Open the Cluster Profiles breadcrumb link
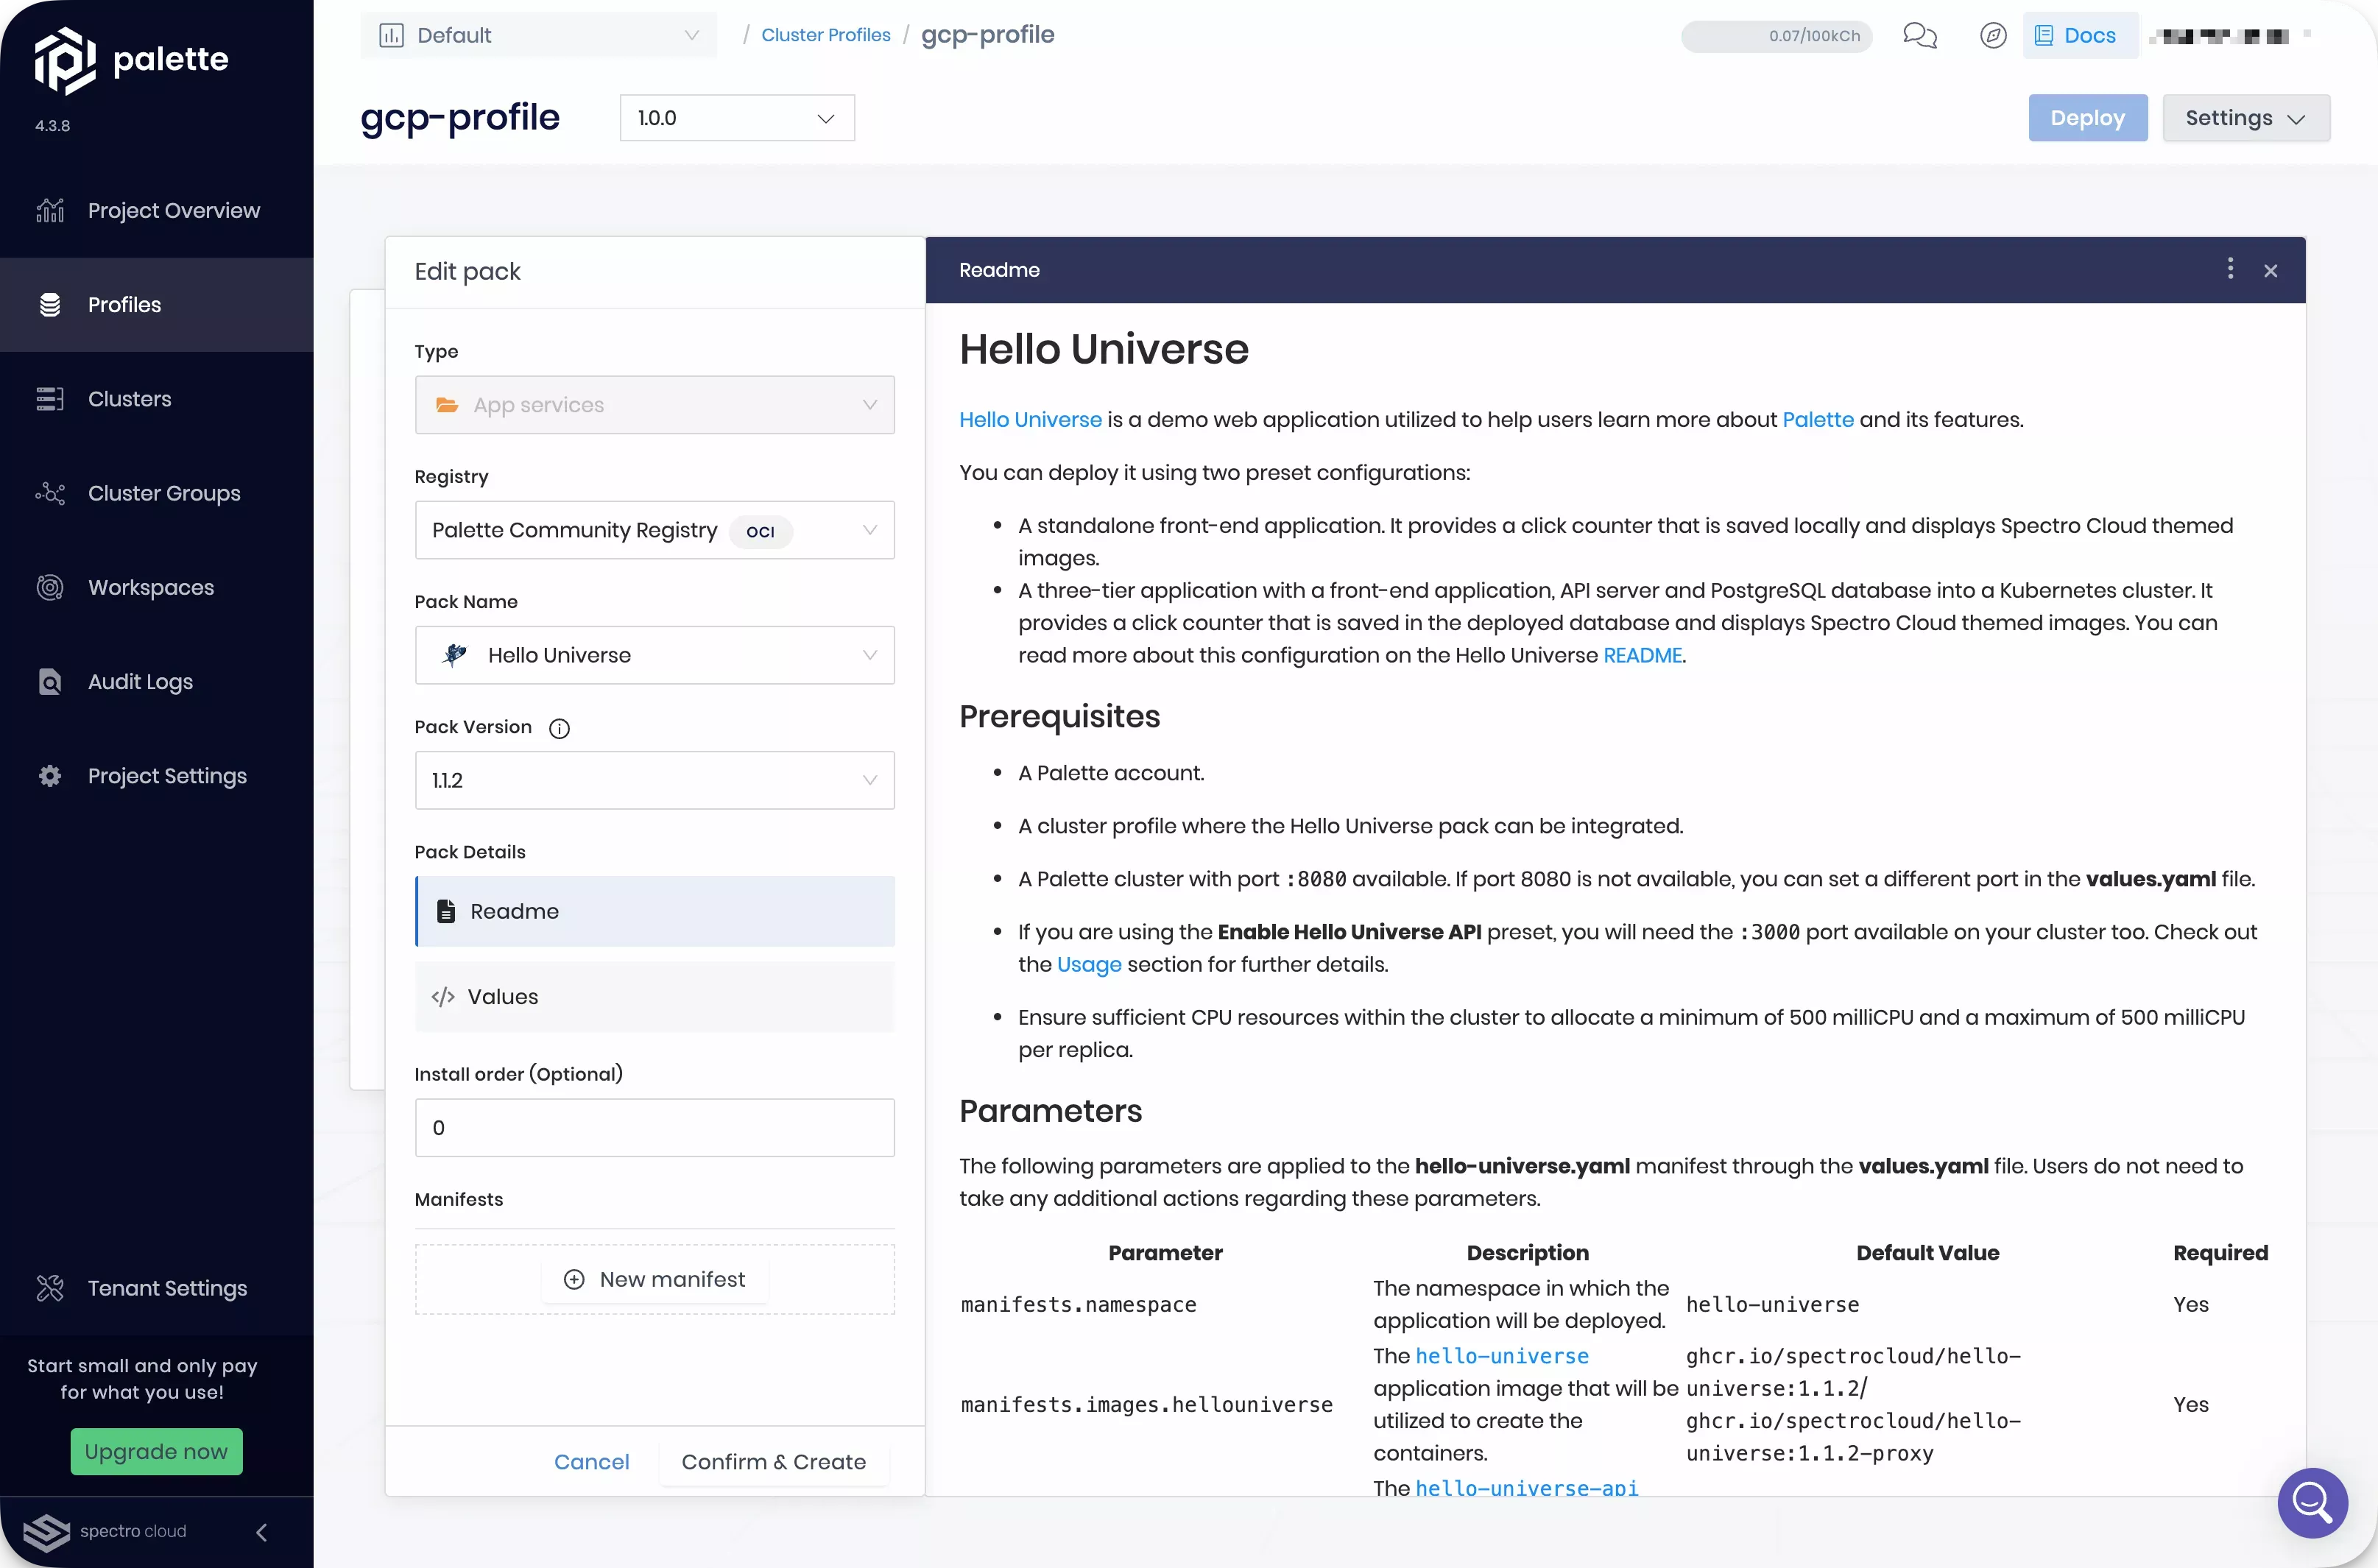 point(825,35)
